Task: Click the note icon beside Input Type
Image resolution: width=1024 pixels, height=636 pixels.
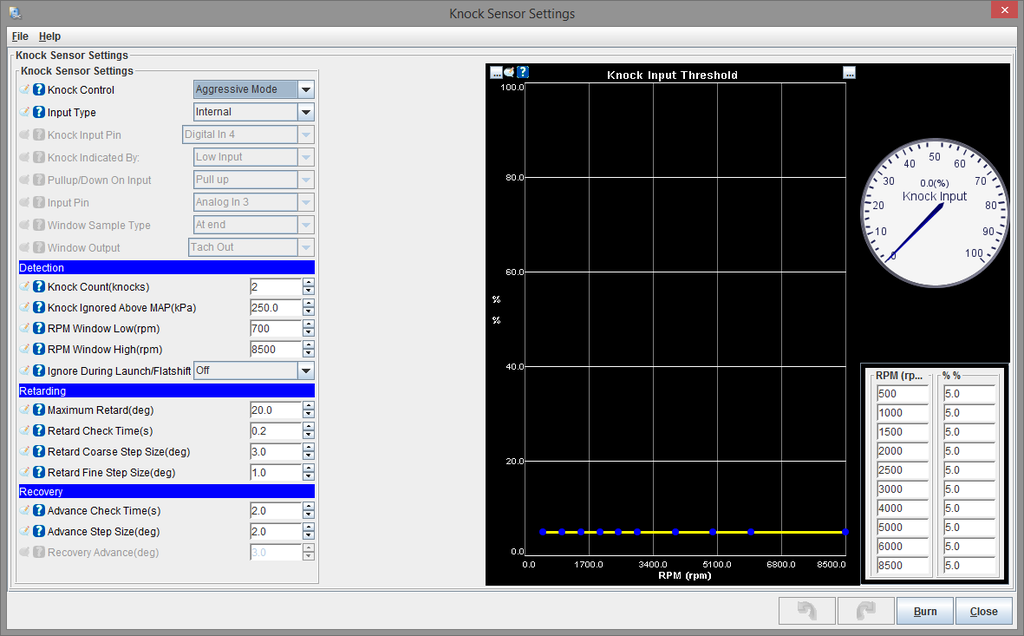Action: [26, 112]
